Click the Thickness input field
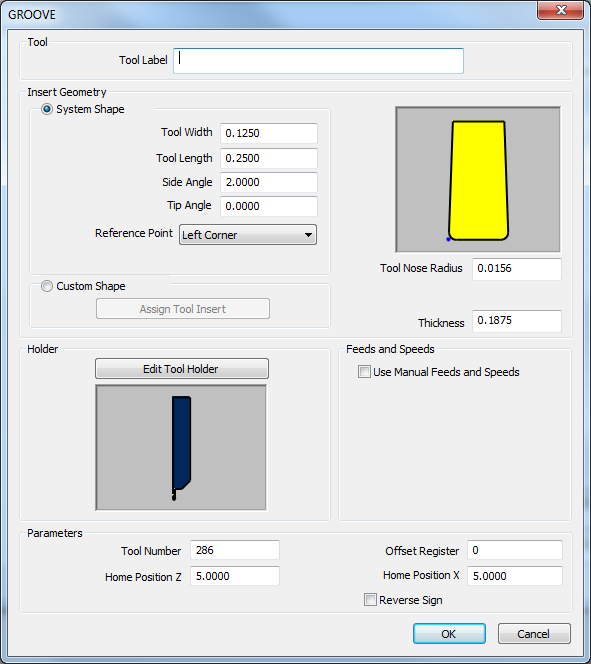The image size is (591, 664). tap(517, 321)
